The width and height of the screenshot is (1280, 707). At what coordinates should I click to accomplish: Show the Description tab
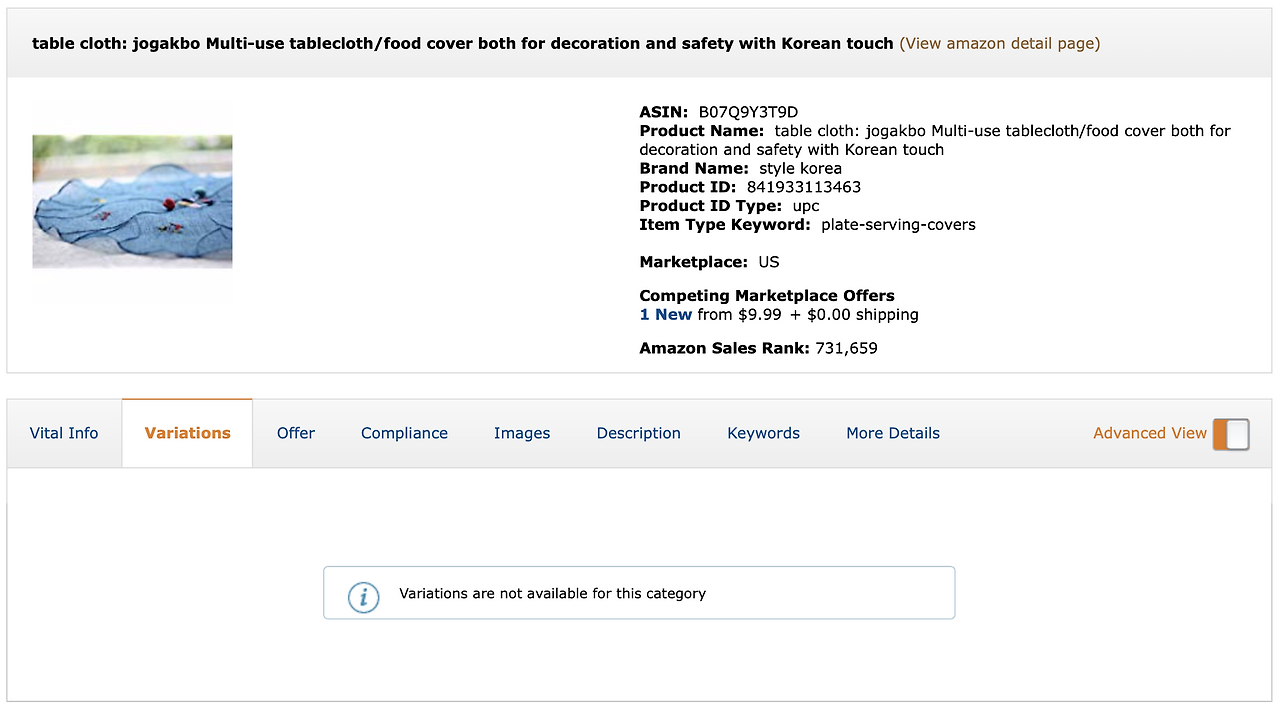coord(638,433)
